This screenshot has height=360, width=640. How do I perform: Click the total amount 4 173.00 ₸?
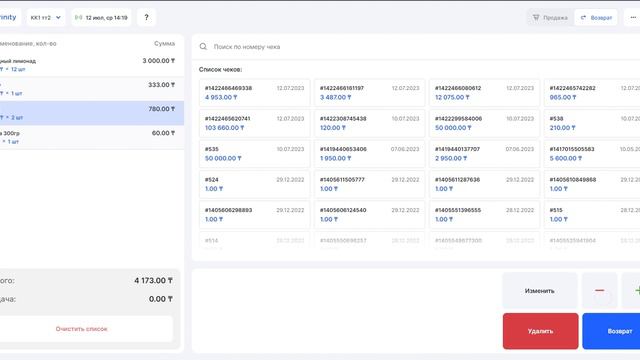click(153, 280)
